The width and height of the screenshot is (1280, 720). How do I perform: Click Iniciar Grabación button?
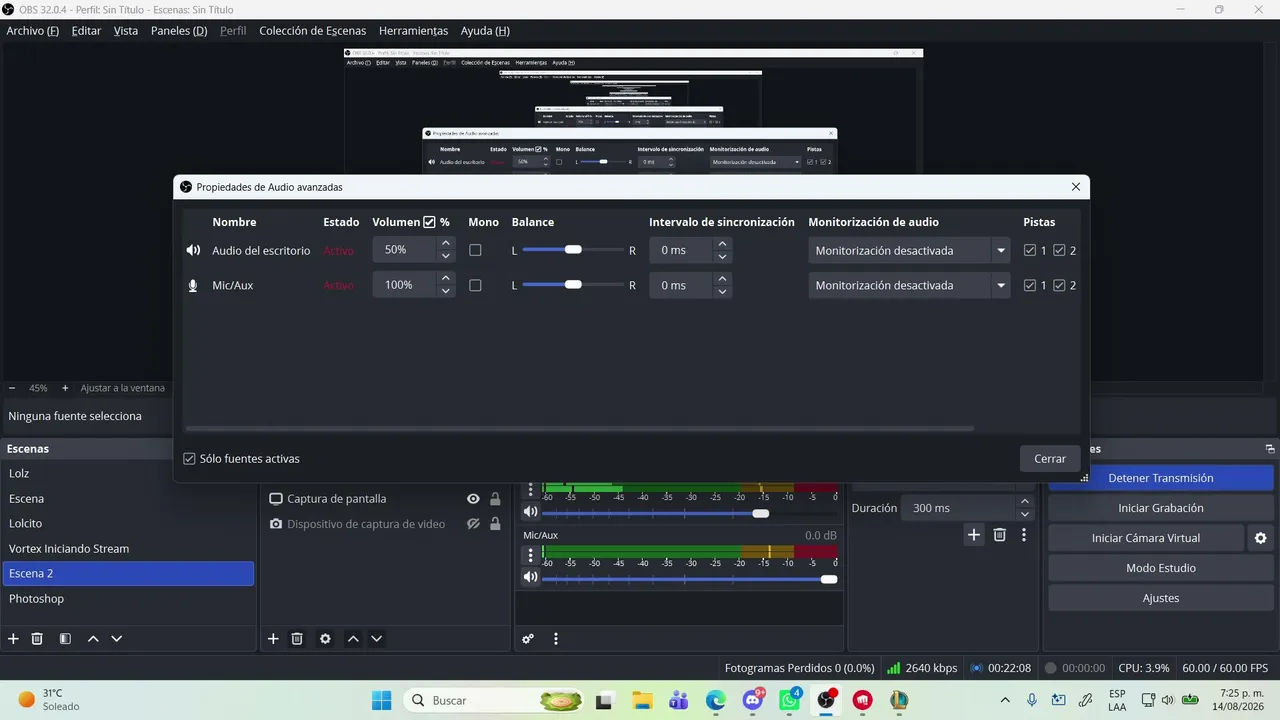1161,508
